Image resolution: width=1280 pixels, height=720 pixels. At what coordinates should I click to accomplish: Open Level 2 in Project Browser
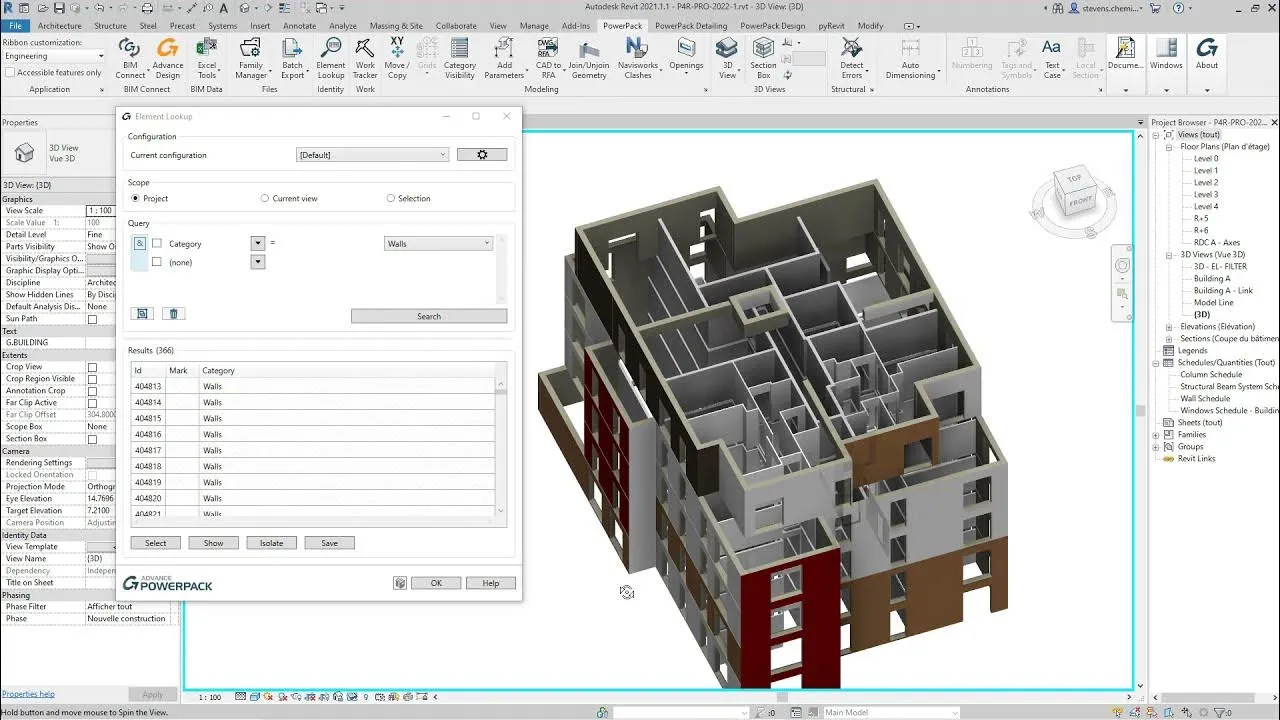pyautogui.click(x=1206, y=183)
